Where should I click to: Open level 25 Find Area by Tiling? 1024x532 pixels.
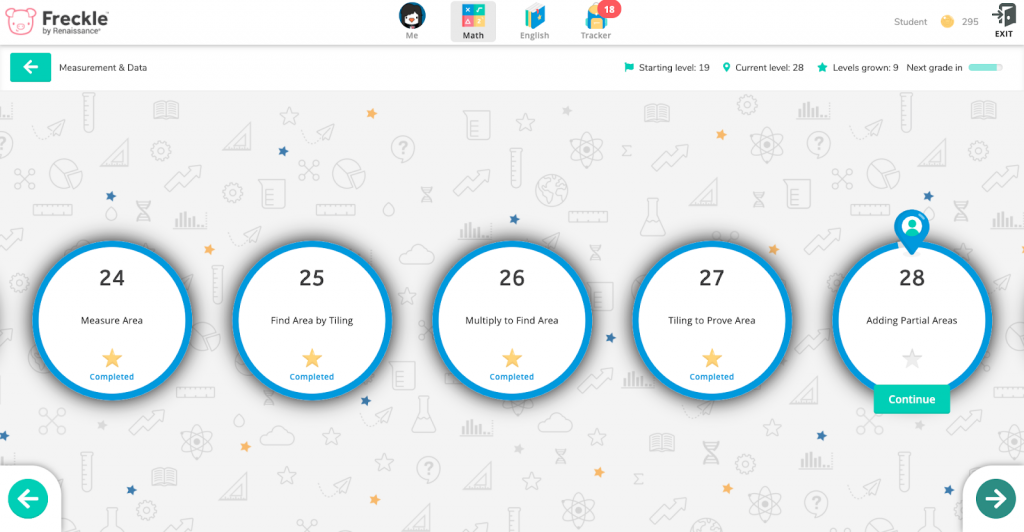pos(312,321)
